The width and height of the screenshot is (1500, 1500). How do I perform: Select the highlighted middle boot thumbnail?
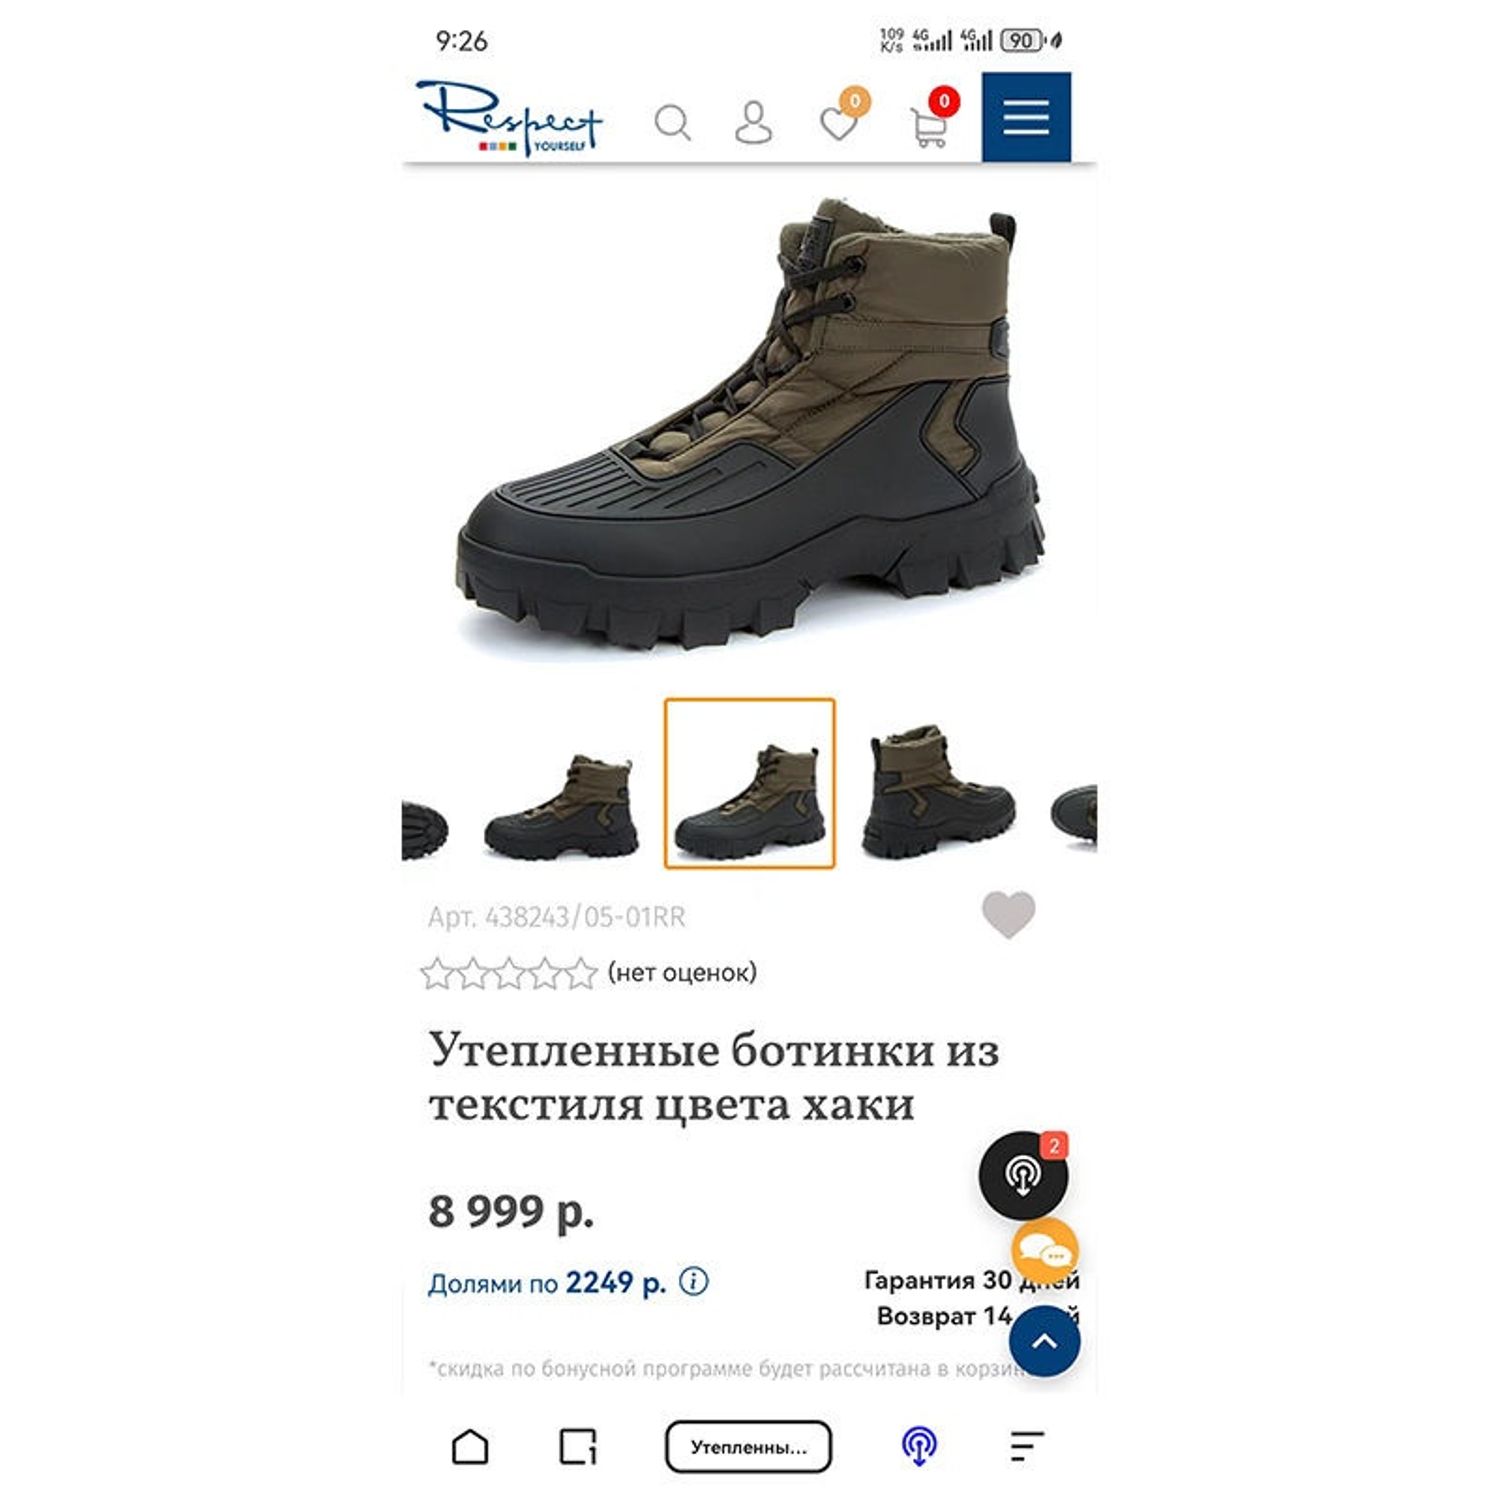pos(749,783)
